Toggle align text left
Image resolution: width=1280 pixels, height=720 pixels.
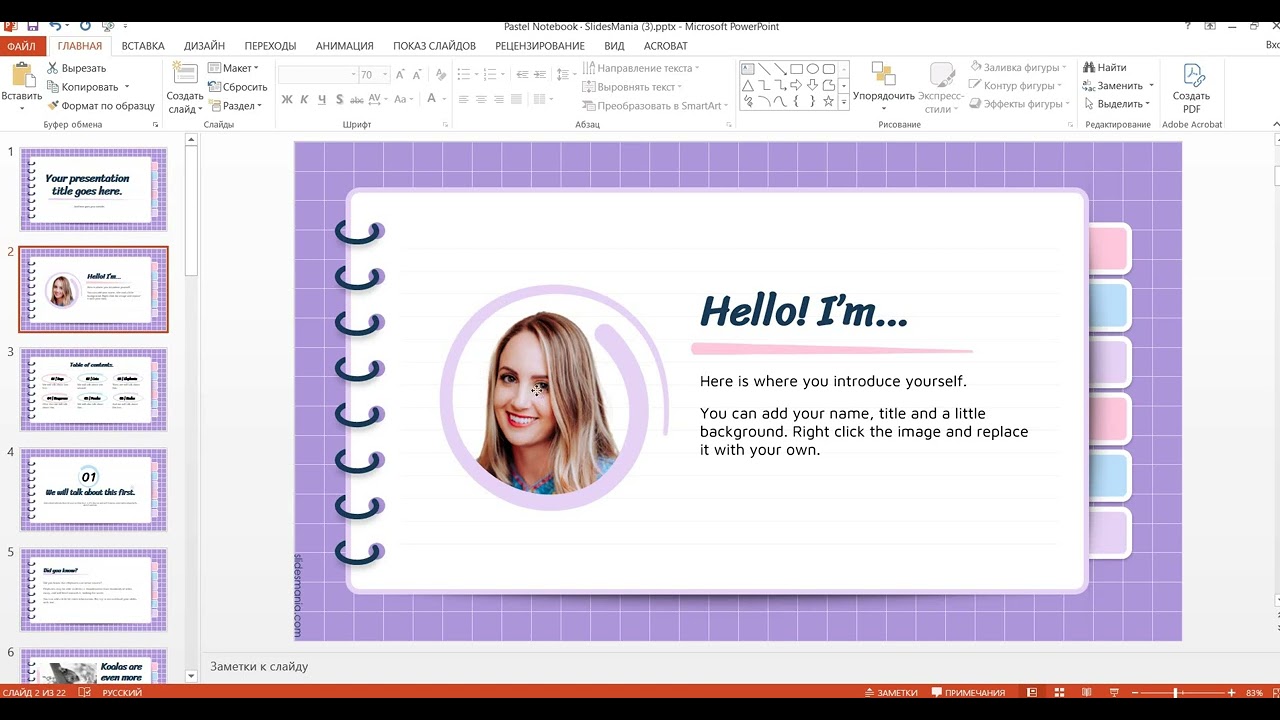click(463, 99)
